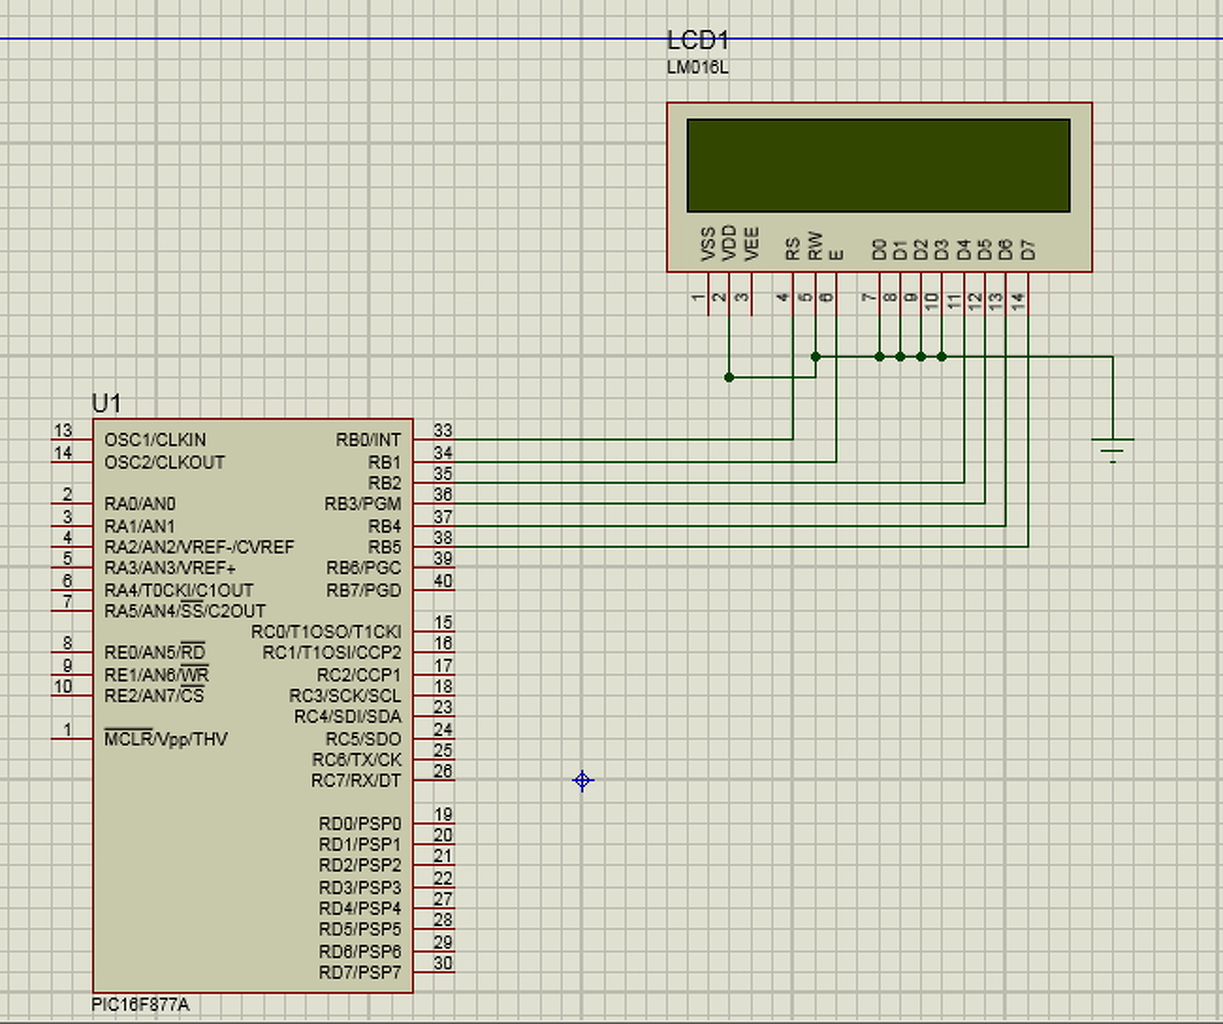Select the LCD1 green display screen

(x=878, y=166)
